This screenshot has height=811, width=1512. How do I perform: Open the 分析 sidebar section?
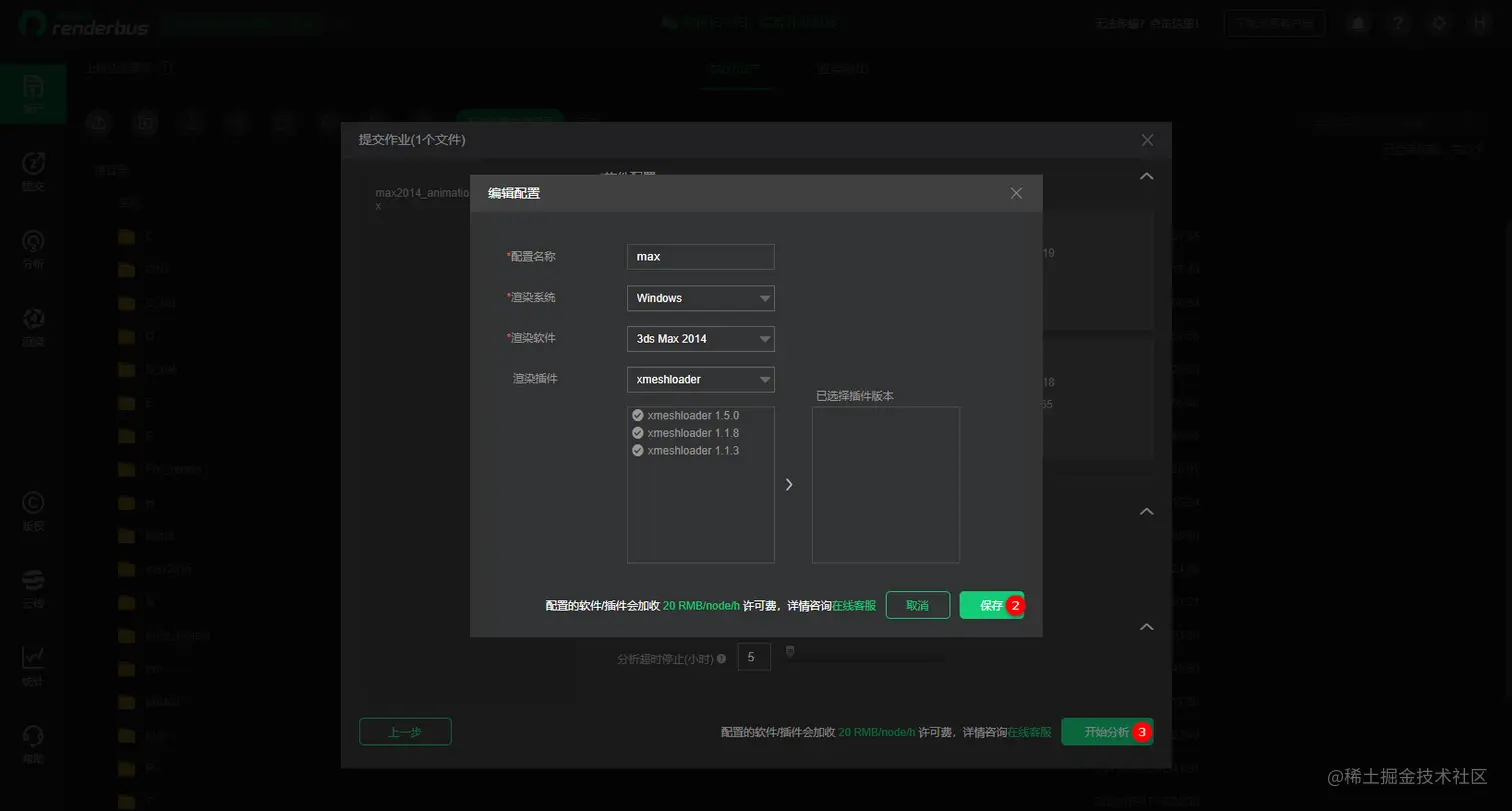pos(33,250)
